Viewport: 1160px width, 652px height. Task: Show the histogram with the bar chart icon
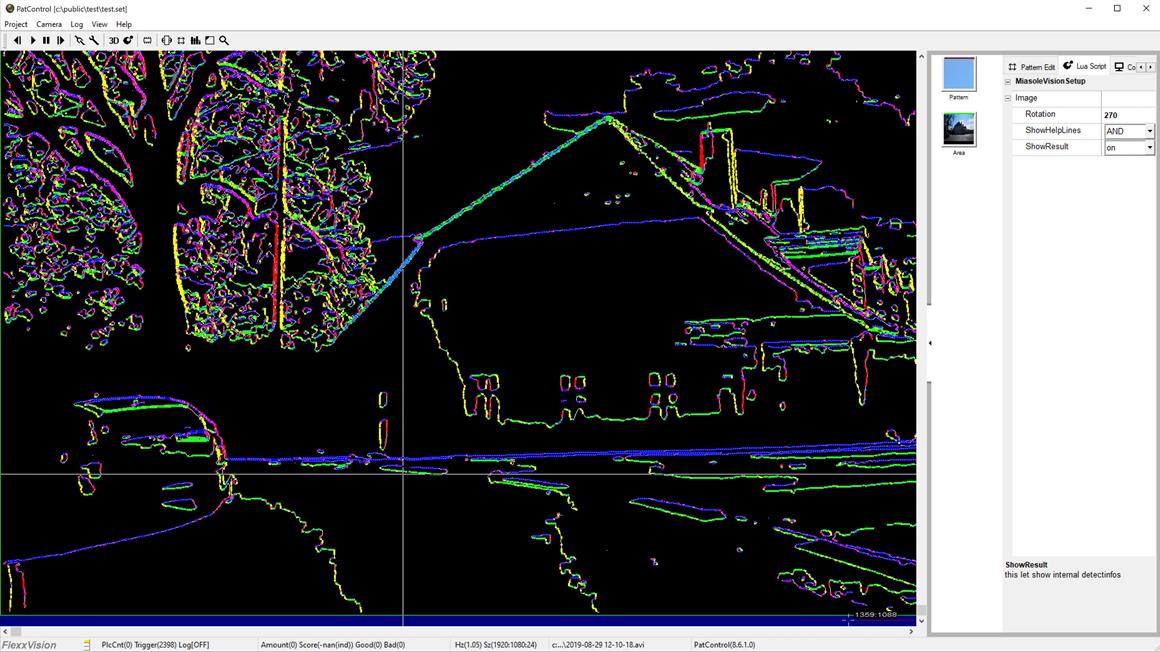point(195,41)
